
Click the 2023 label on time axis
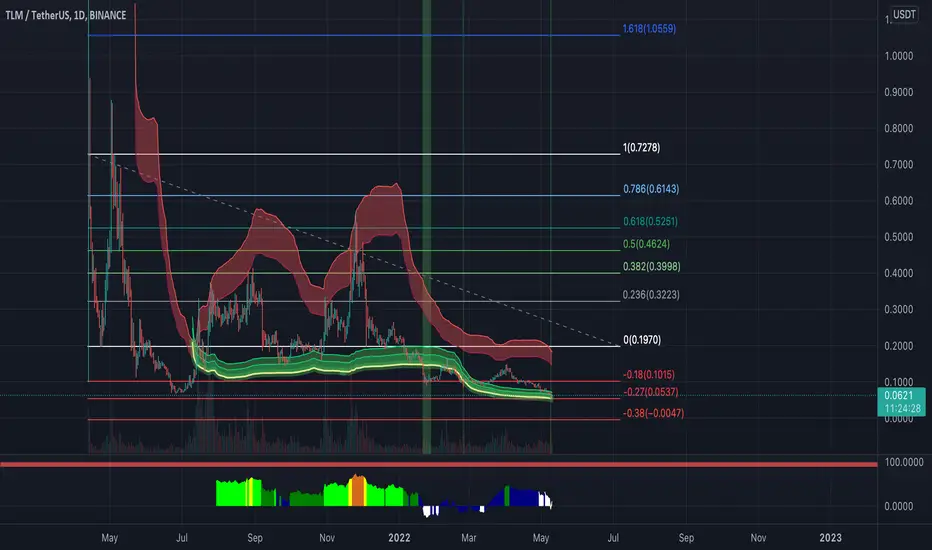(830, 538)
